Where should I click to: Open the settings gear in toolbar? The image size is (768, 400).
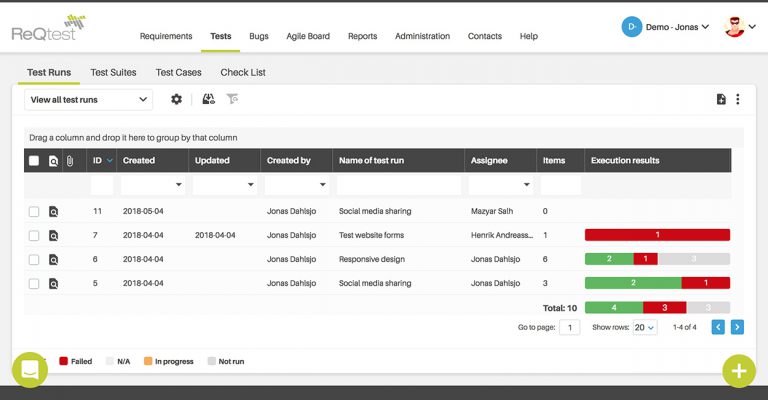[176, 99]
